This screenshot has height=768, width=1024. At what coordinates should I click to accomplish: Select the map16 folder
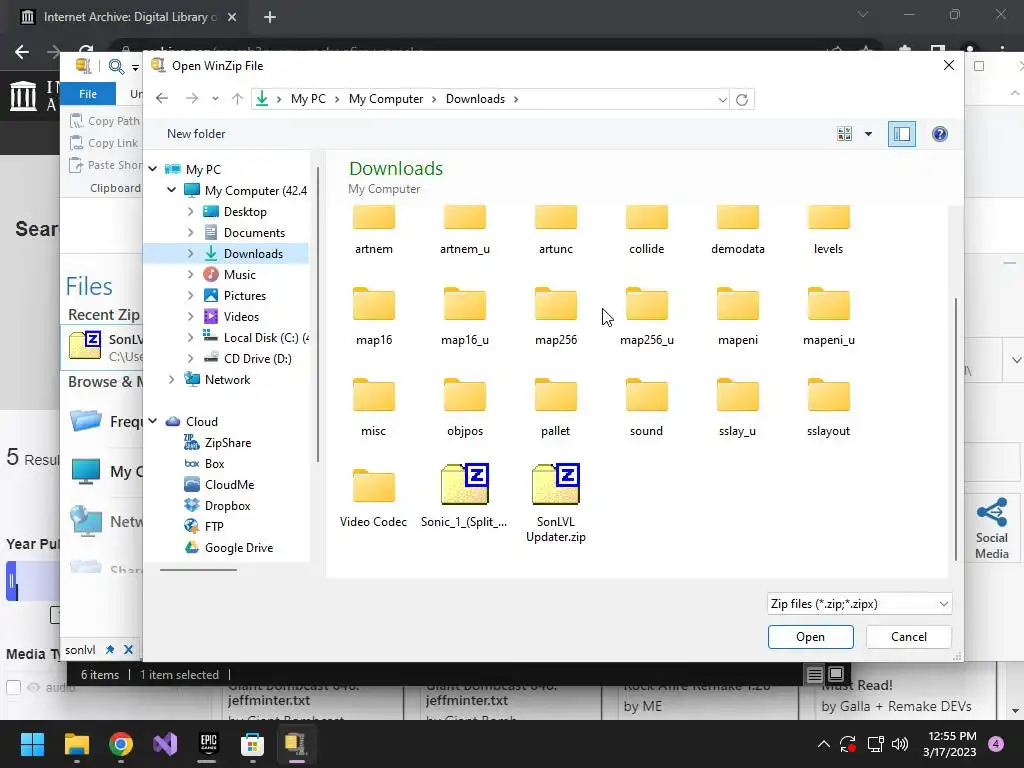[x=374, y=317]
